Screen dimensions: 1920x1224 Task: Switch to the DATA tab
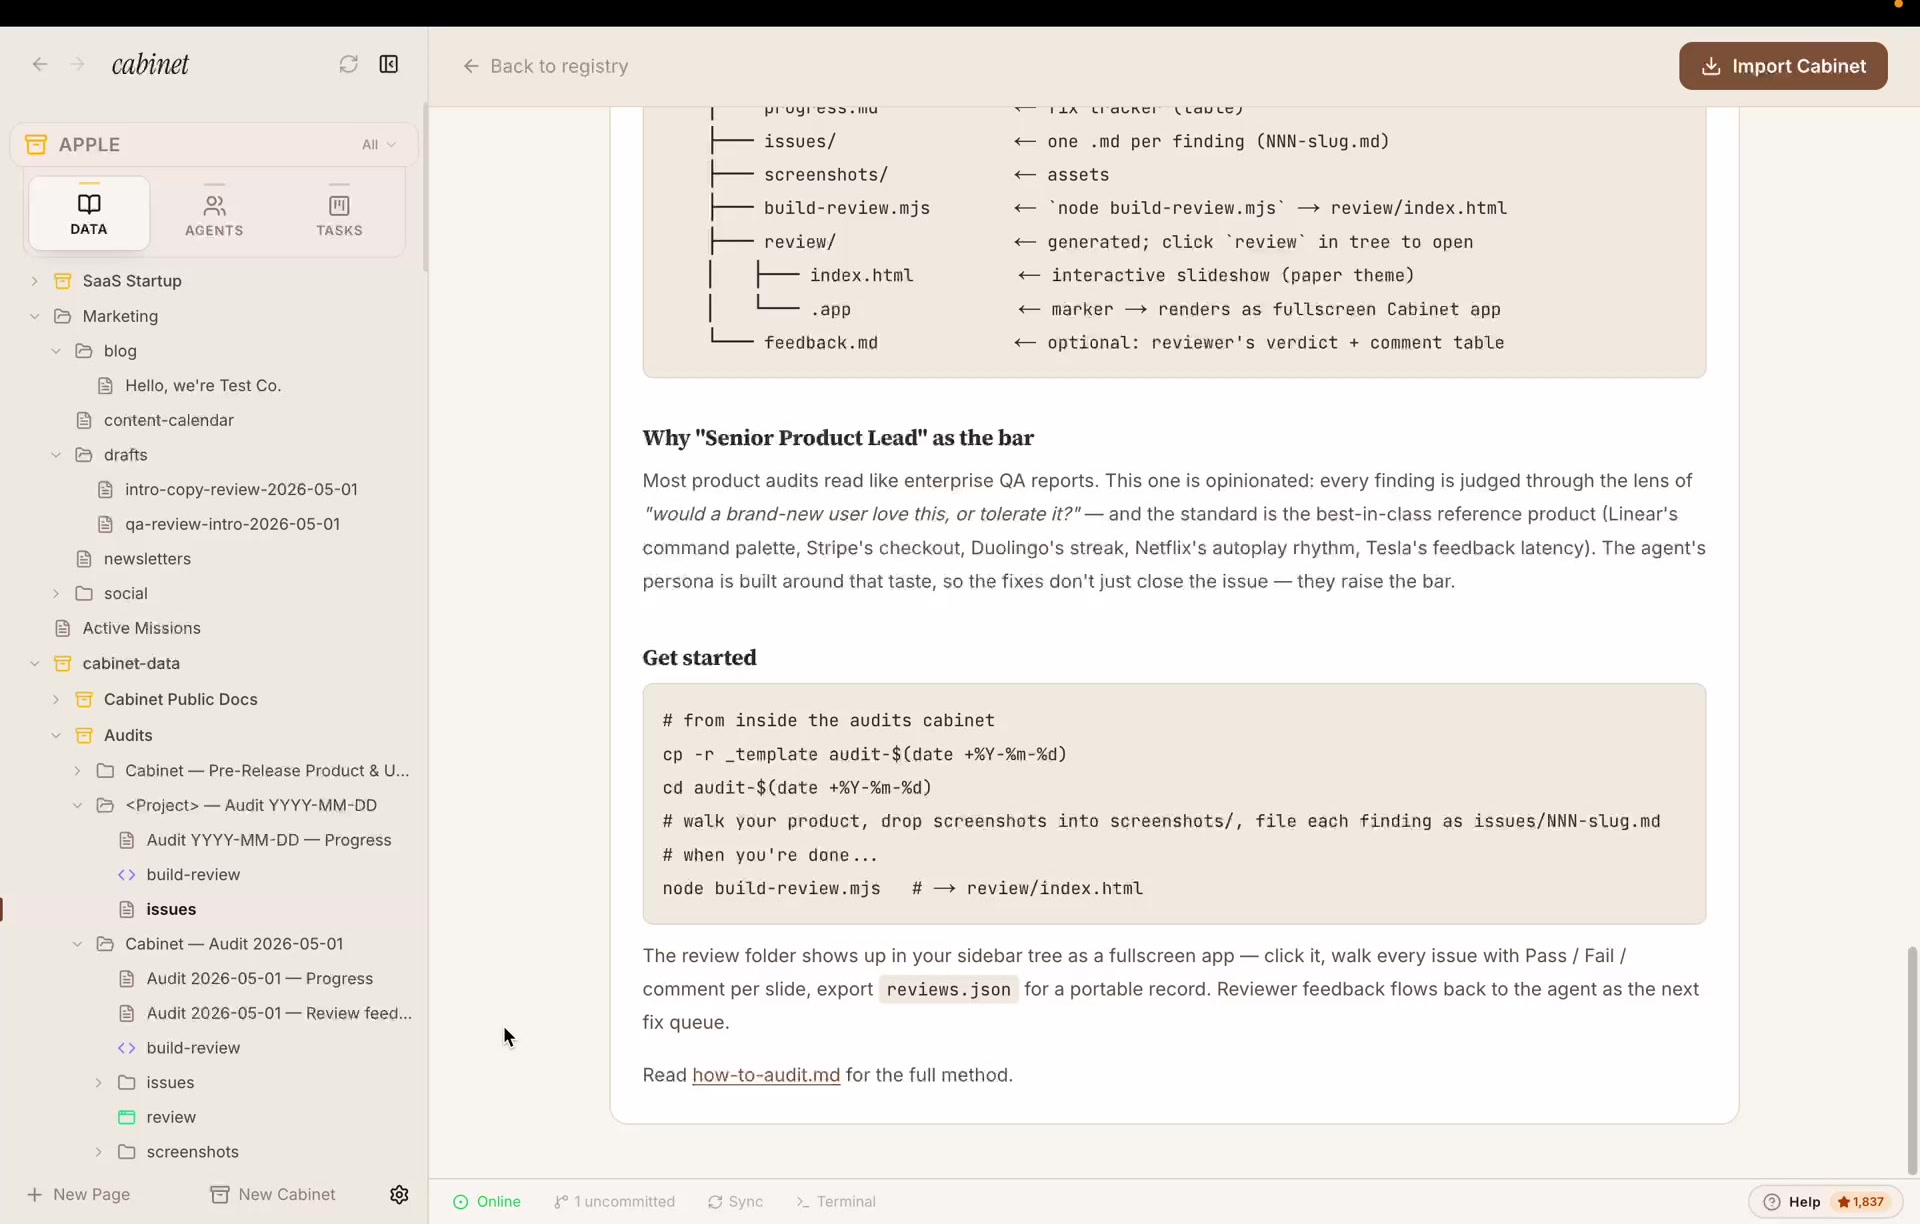(x=89, y=213)
